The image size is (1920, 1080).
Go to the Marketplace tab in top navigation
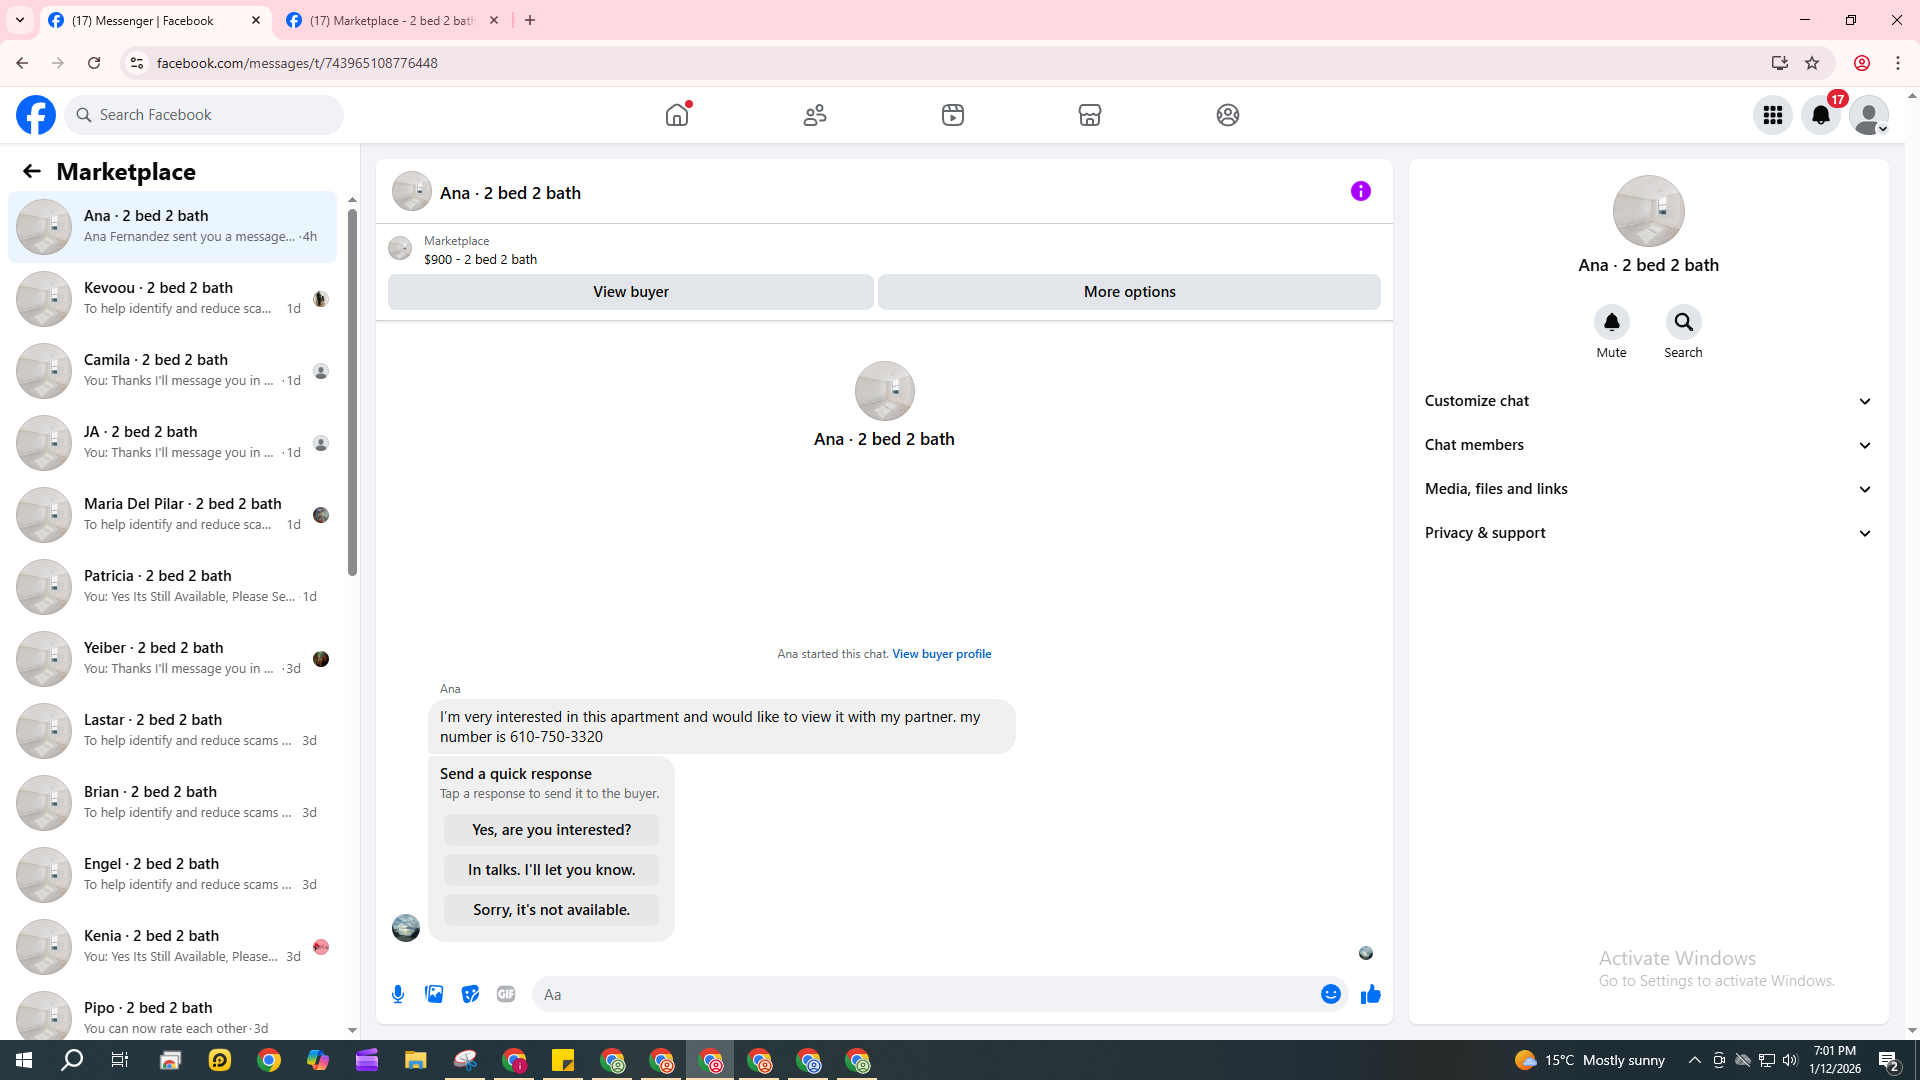coord(1089,115)
